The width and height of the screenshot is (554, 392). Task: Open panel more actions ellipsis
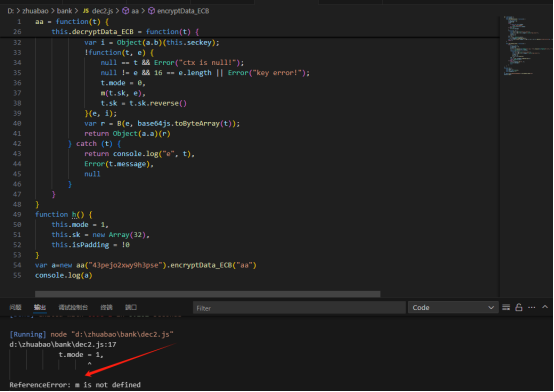[x=531, y=307]
